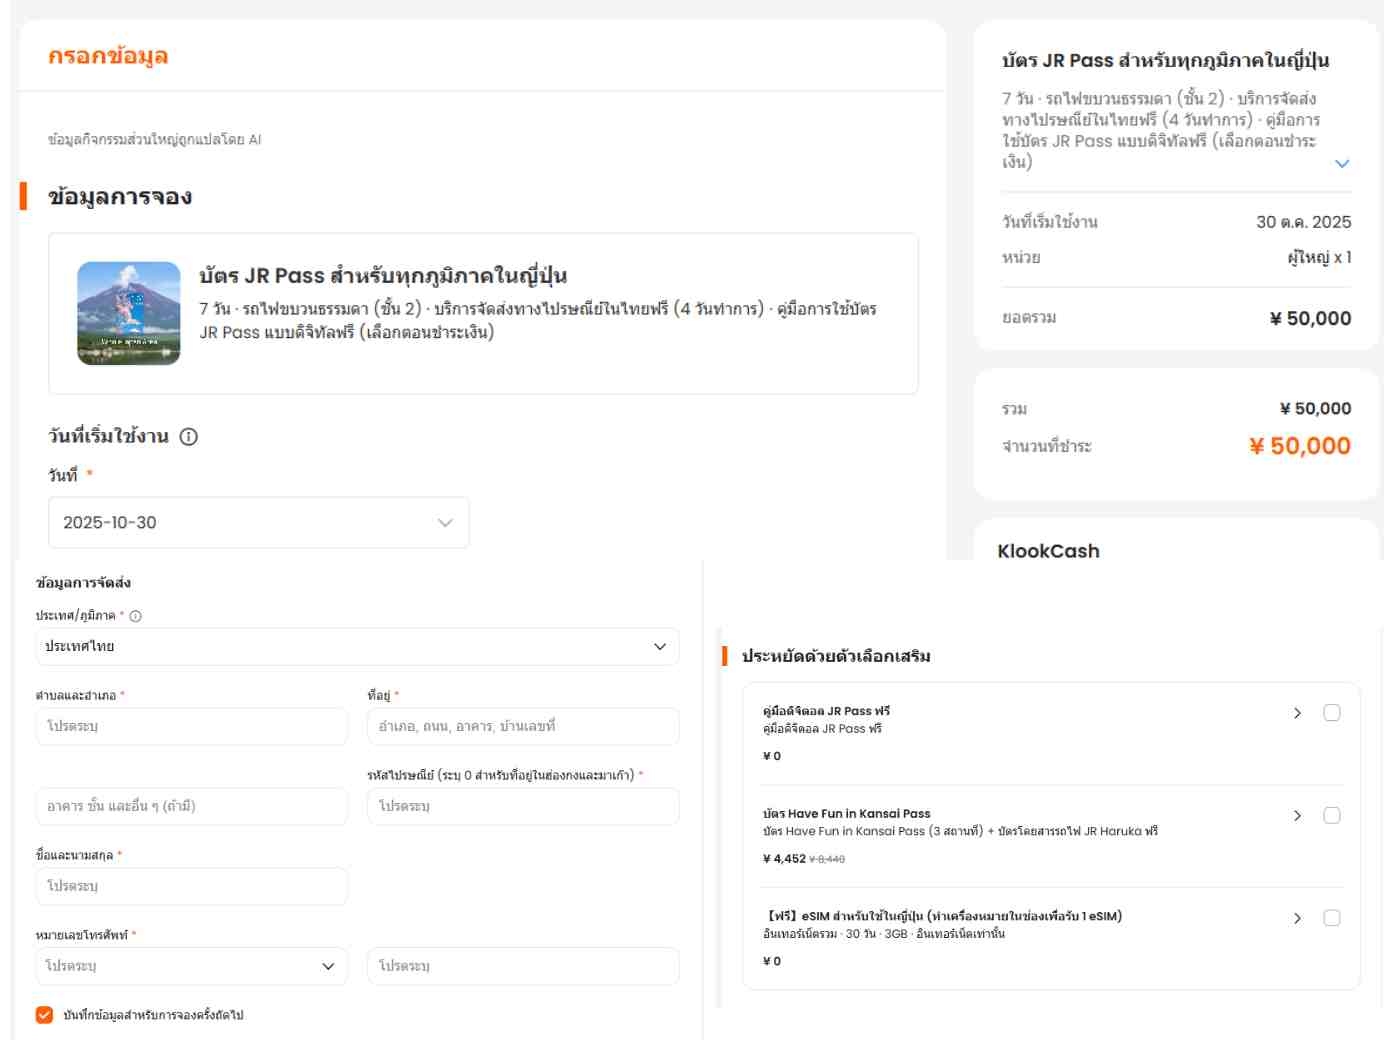
Task: View details arrow for JR Pass digital guide
Action: [1297, 713]
